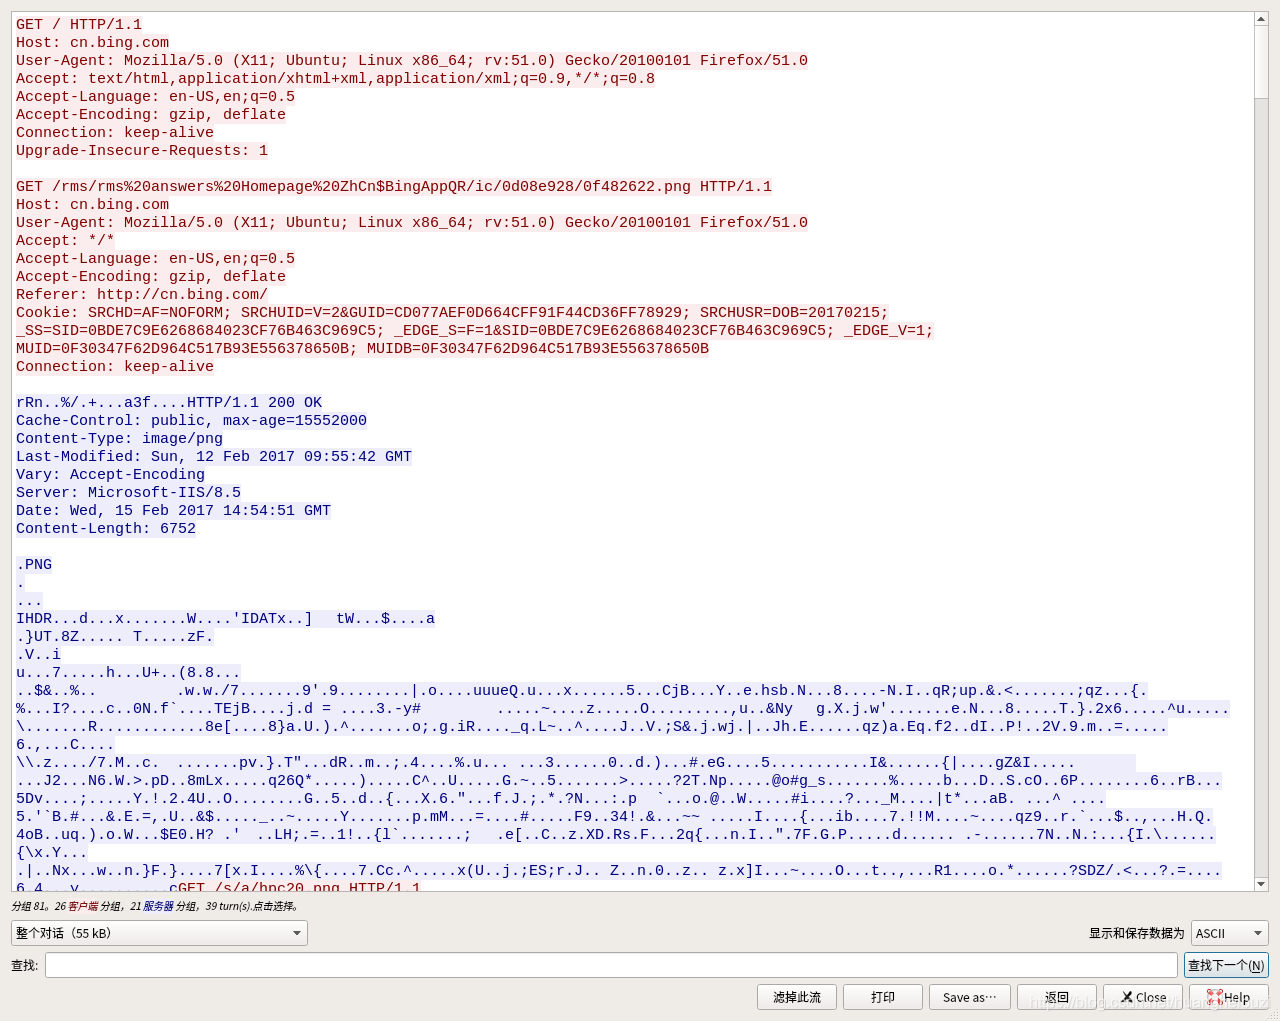Close the stream dialog with Close button
This screenshot has width=1280, height=1021.
coord(1143,997)
